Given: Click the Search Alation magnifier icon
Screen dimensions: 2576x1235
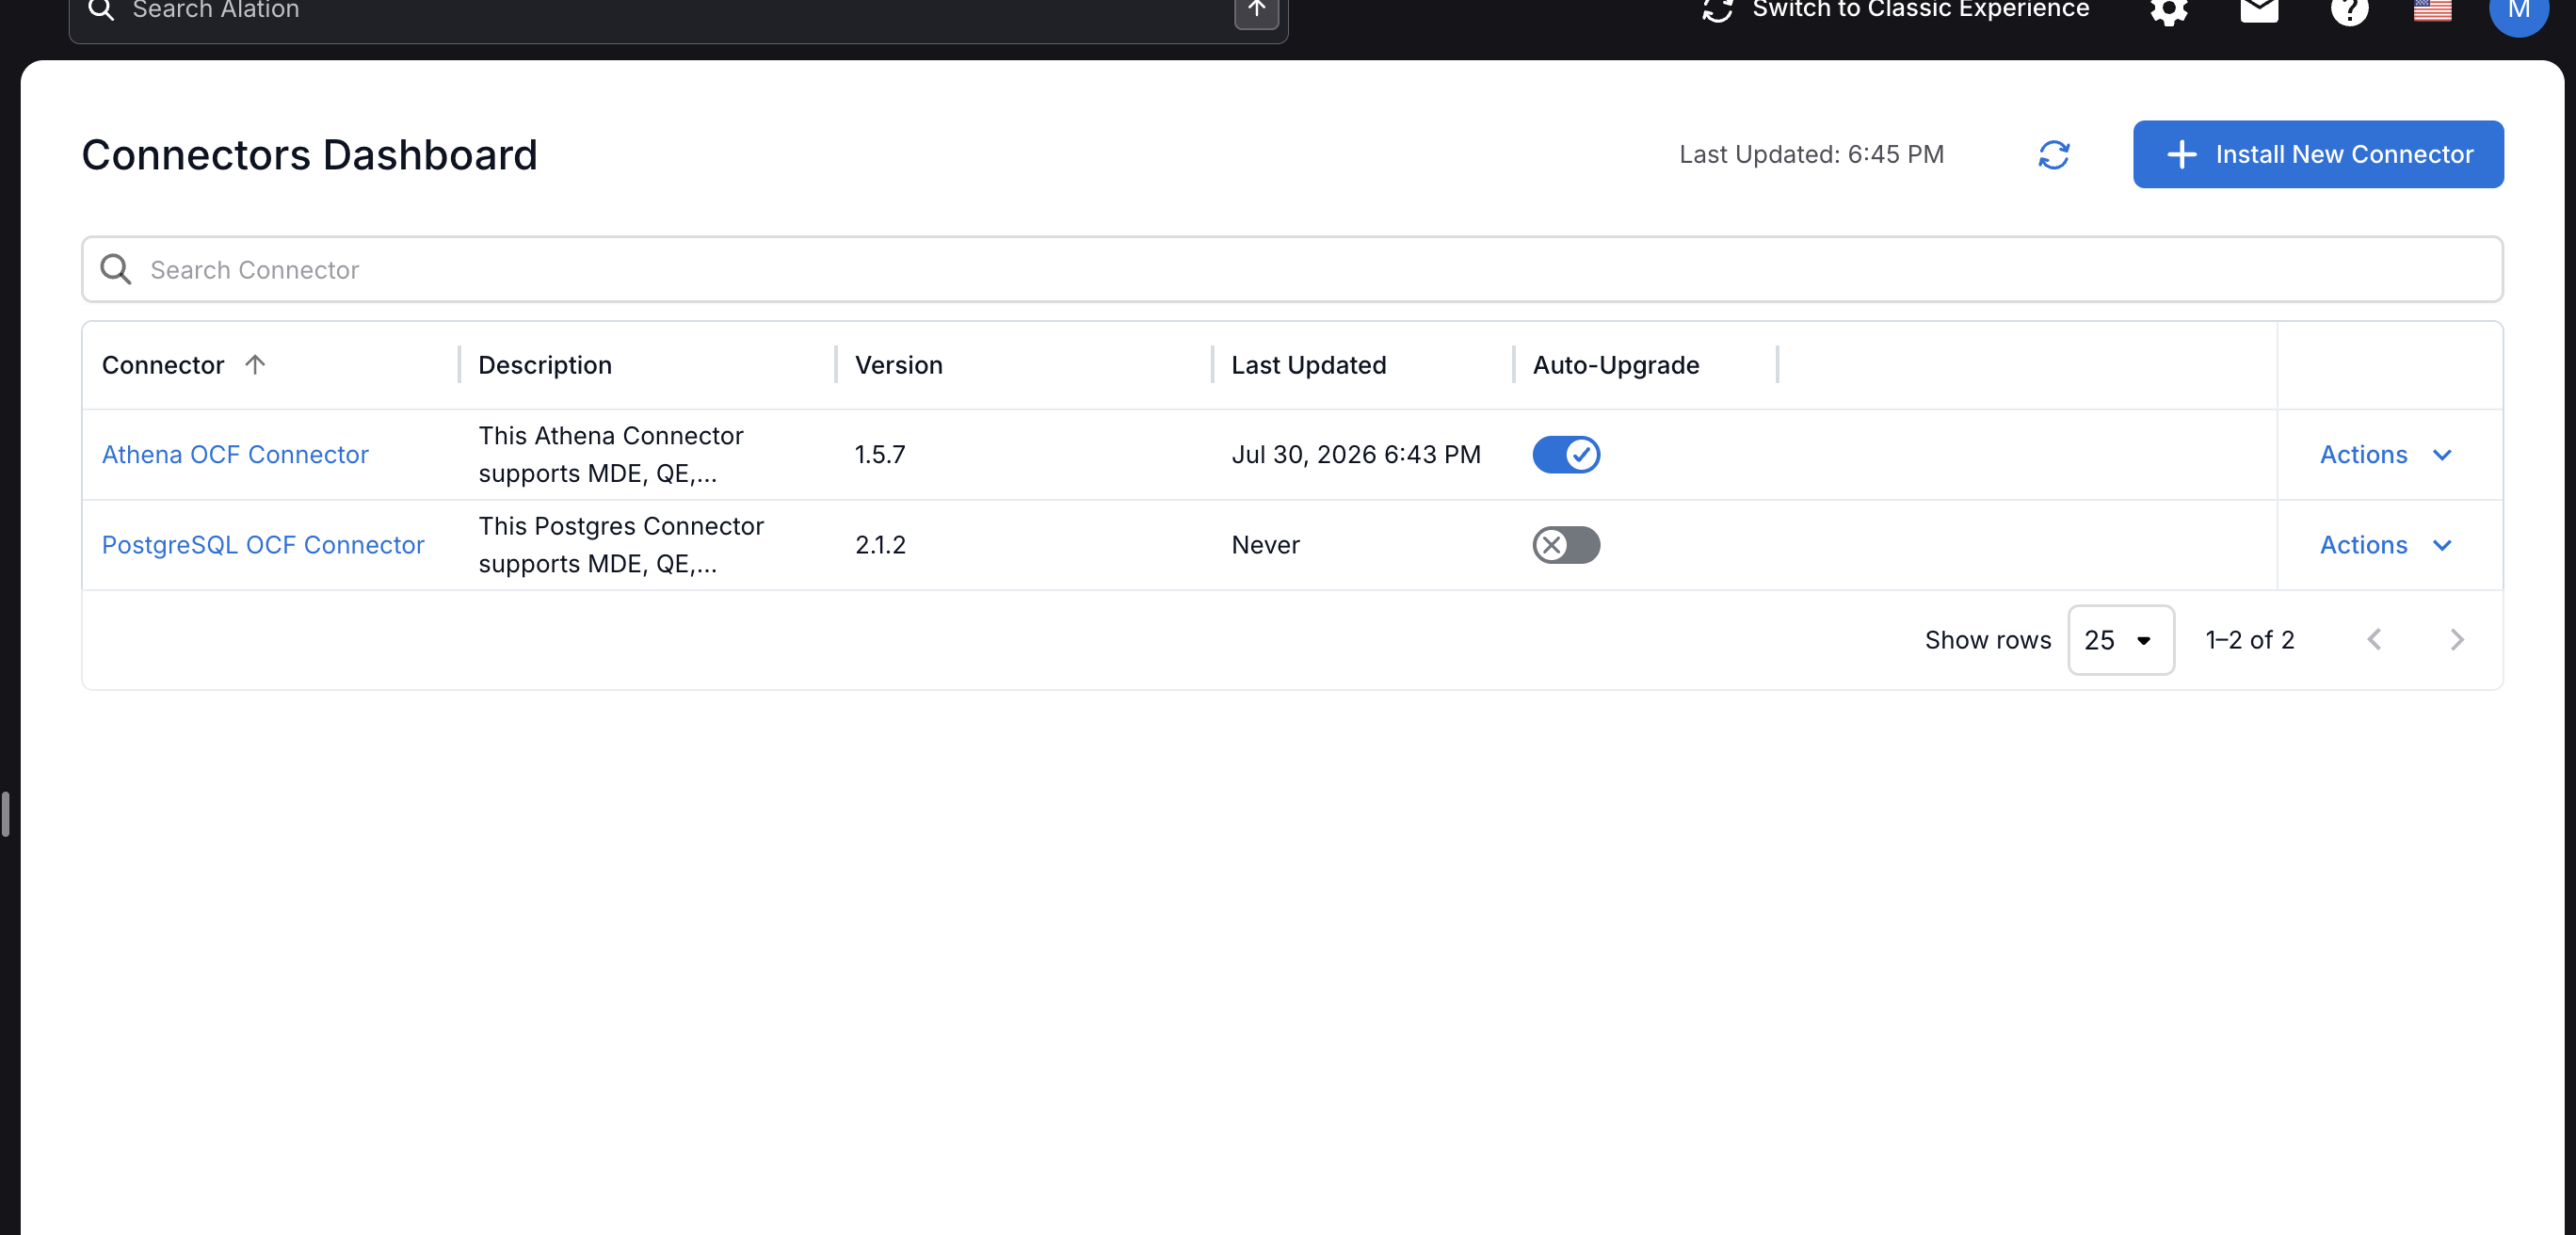Looking at the screenshot, I should click(101, 10).
